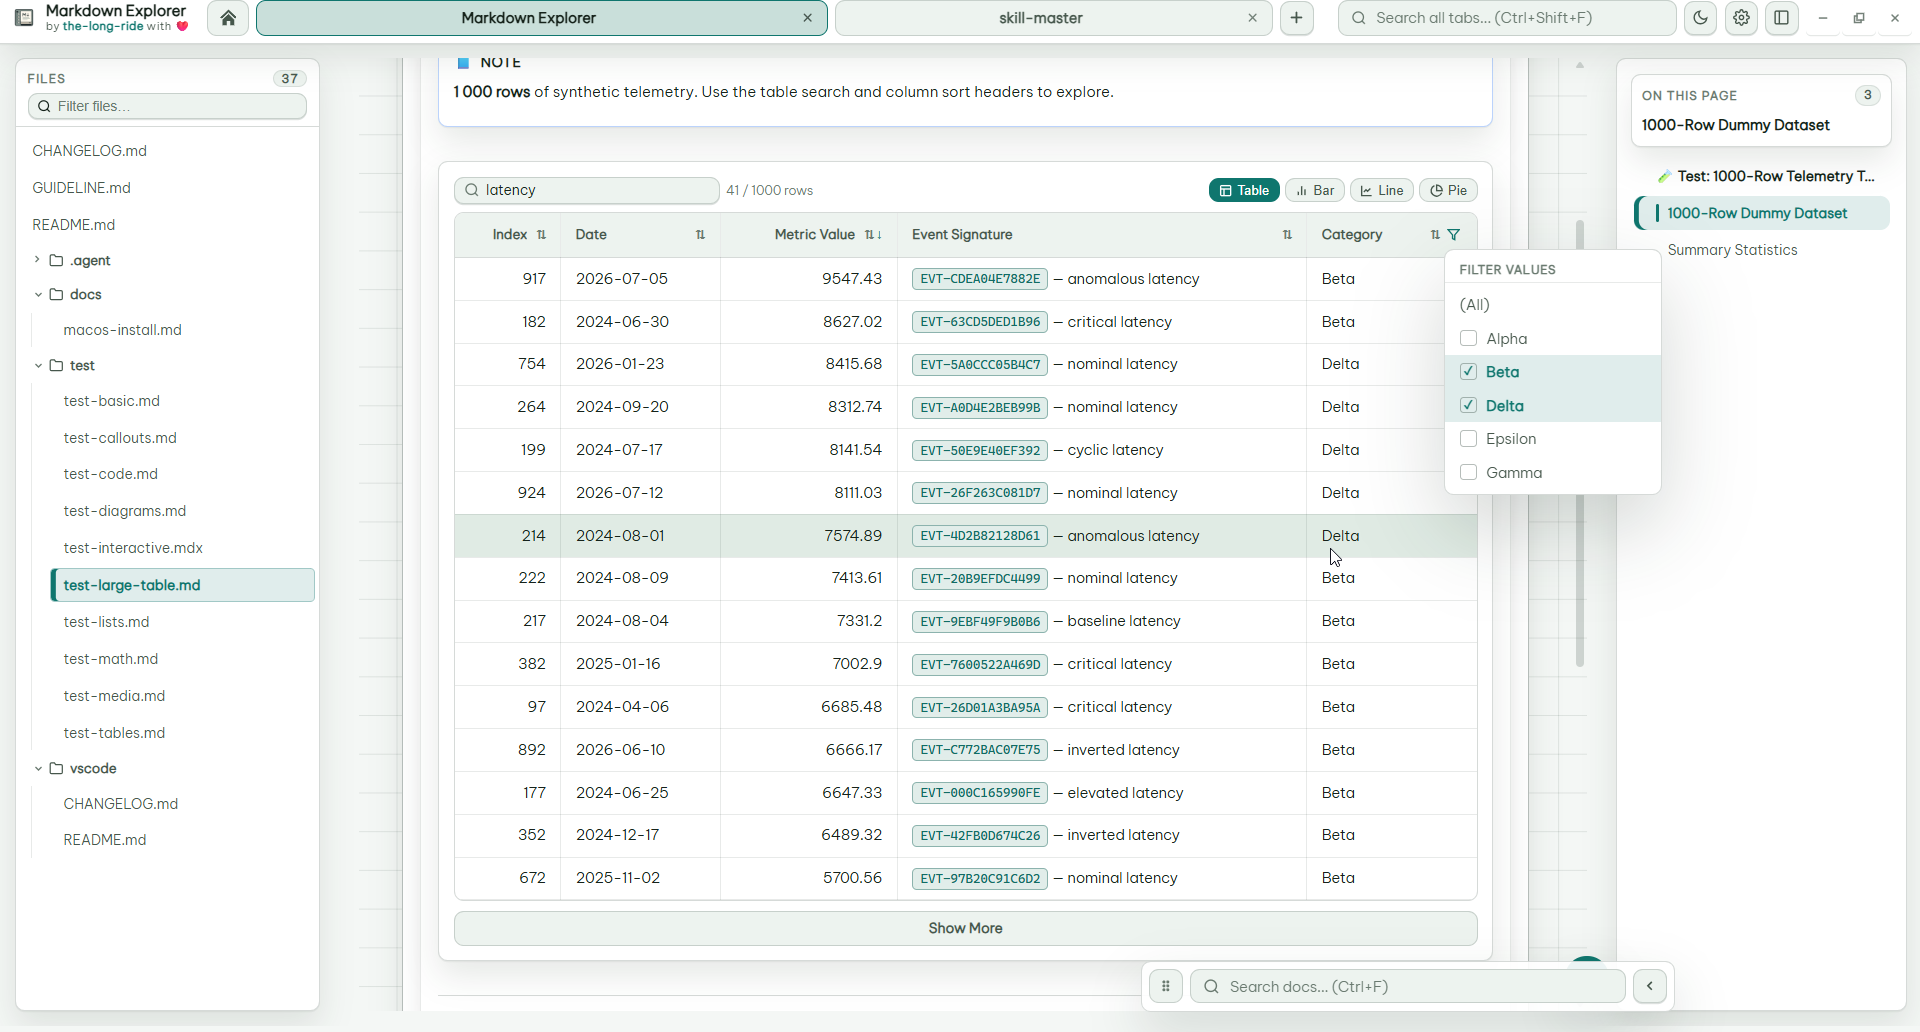Click the heart icon in header
The height and width of the screenshot is (1032, 1920).
pos(182,27)
